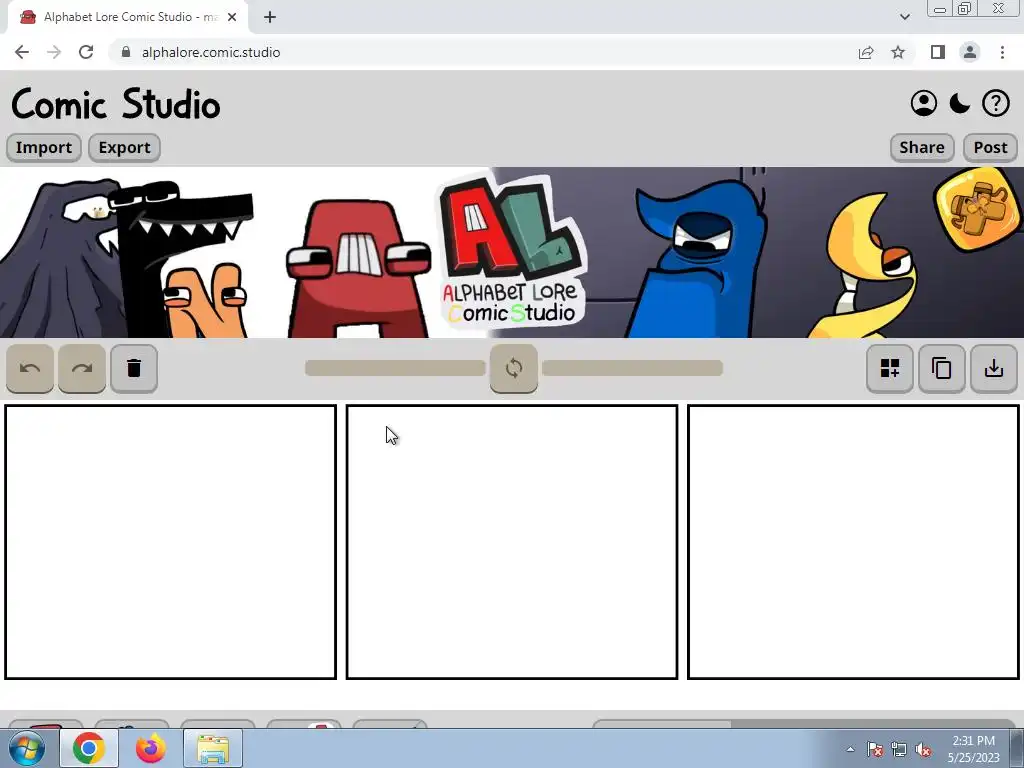Image resolution: width=1024 pixels, height=768 pixels.
Task: Open the user account icon in Comic Studio header
Action: (x=923, y=103)
